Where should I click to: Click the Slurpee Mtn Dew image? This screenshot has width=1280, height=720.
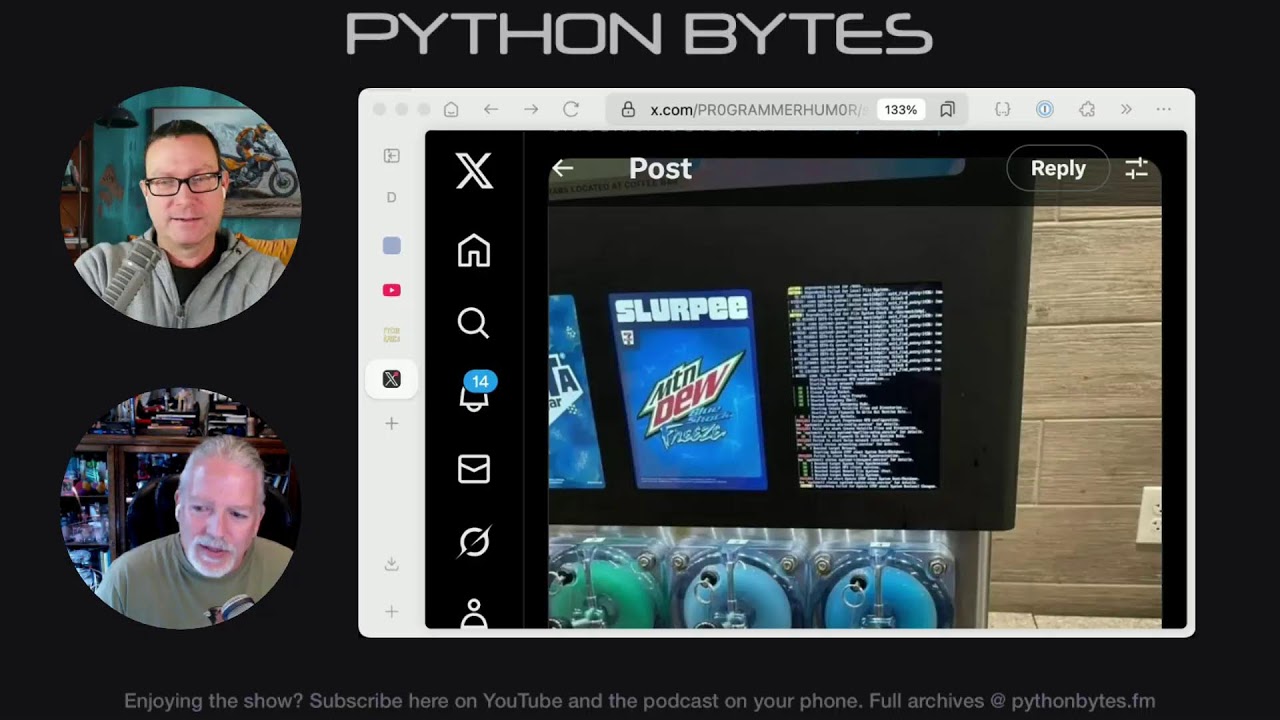tap(687, 390)
